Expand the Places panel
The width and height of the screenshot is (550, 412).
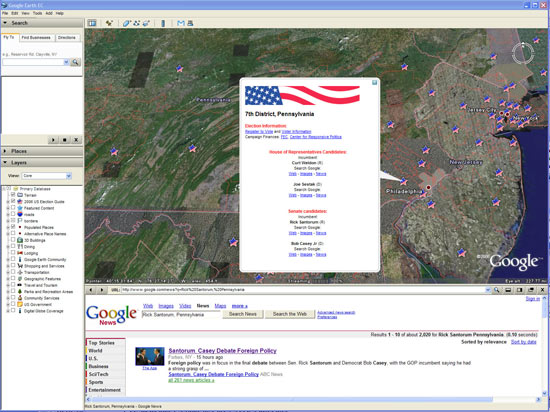pyautogui.click(x=42, y=151)
